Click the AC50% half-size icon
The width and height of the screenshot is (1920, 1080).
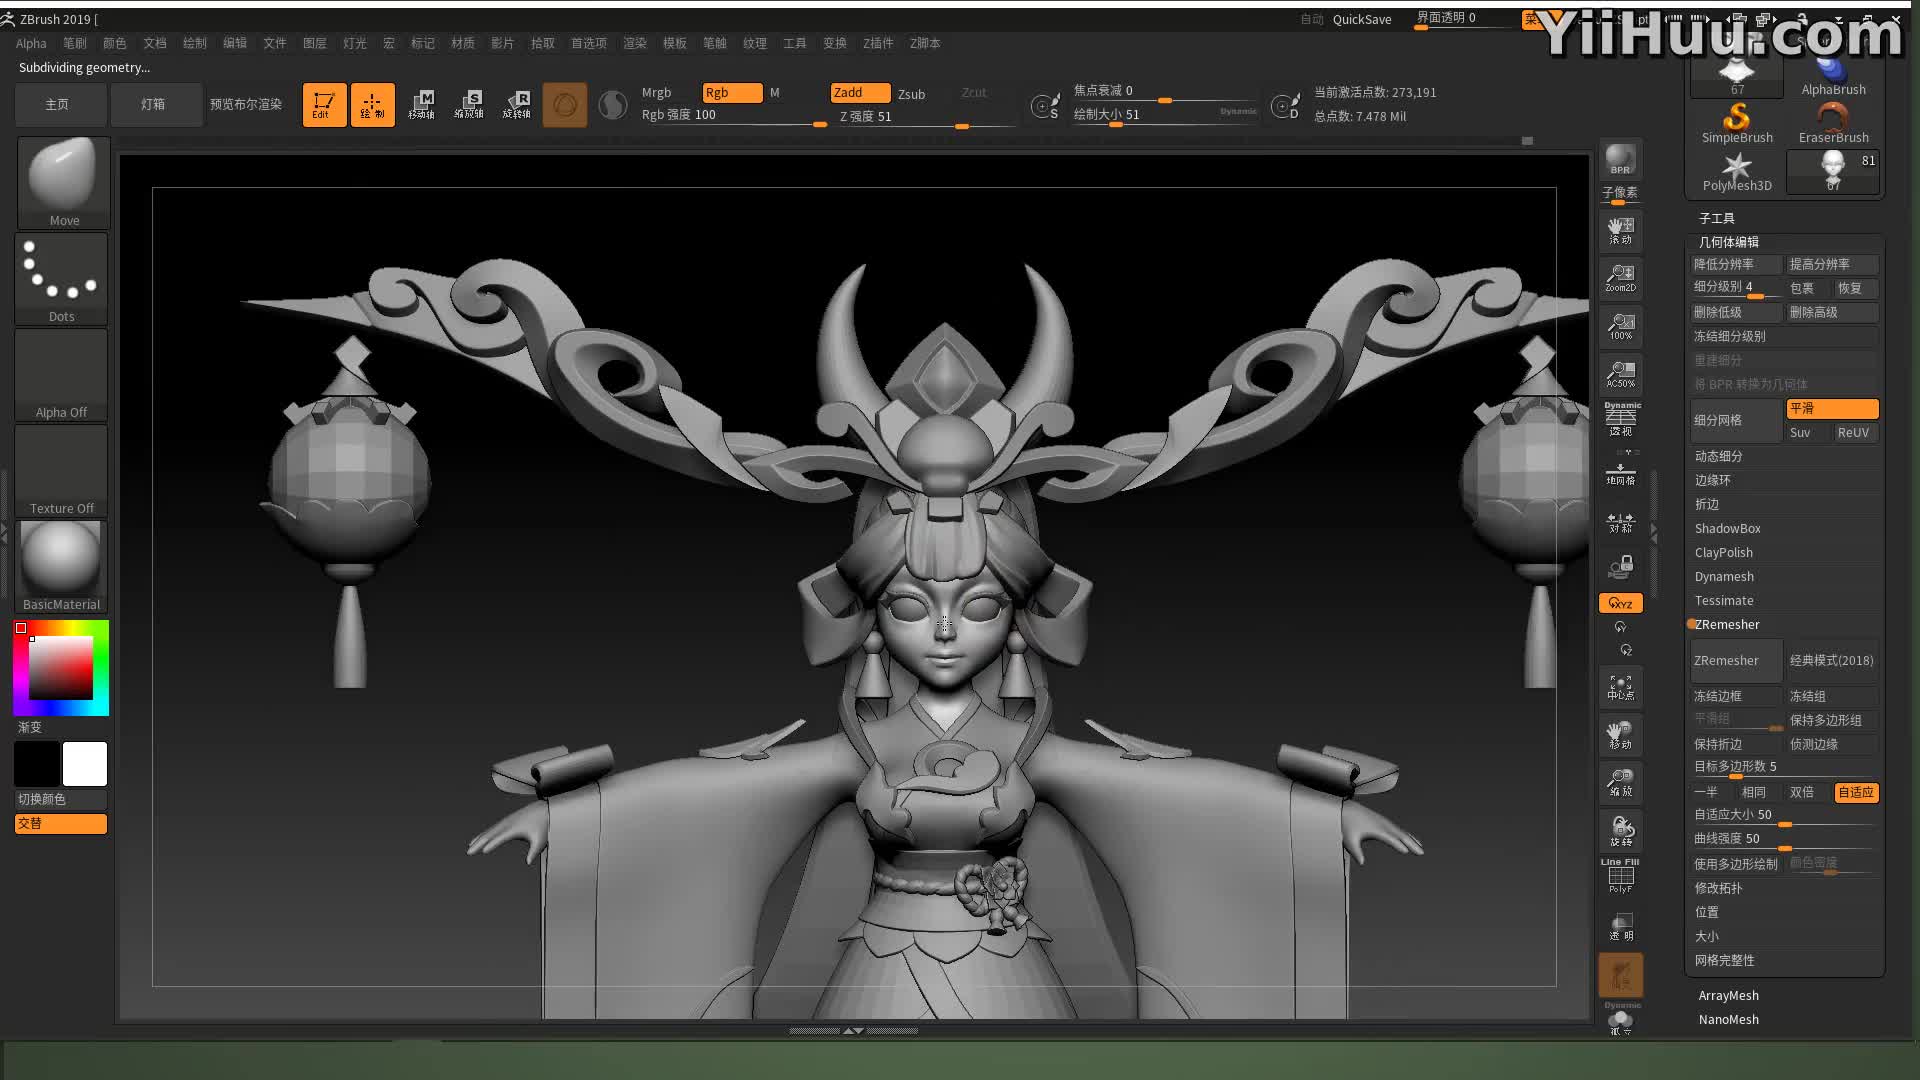tap(1620, 374)
